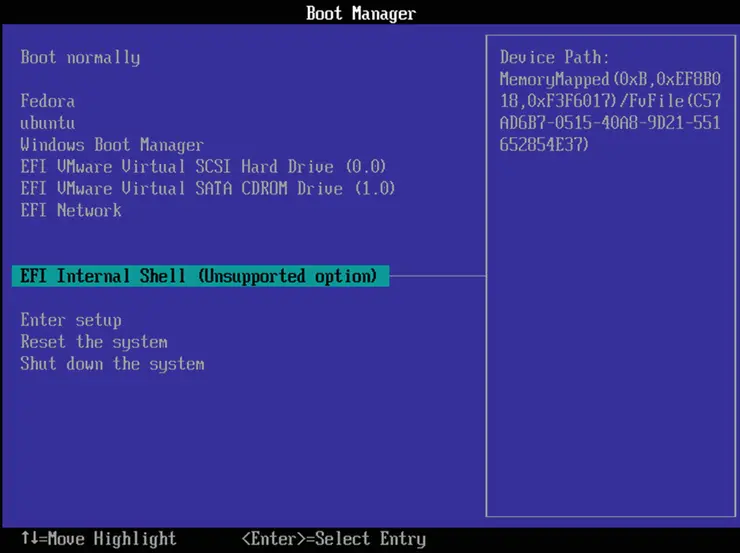Click the Boot Manager title text
The image size is (740, 553).
(x=361, y=13)
